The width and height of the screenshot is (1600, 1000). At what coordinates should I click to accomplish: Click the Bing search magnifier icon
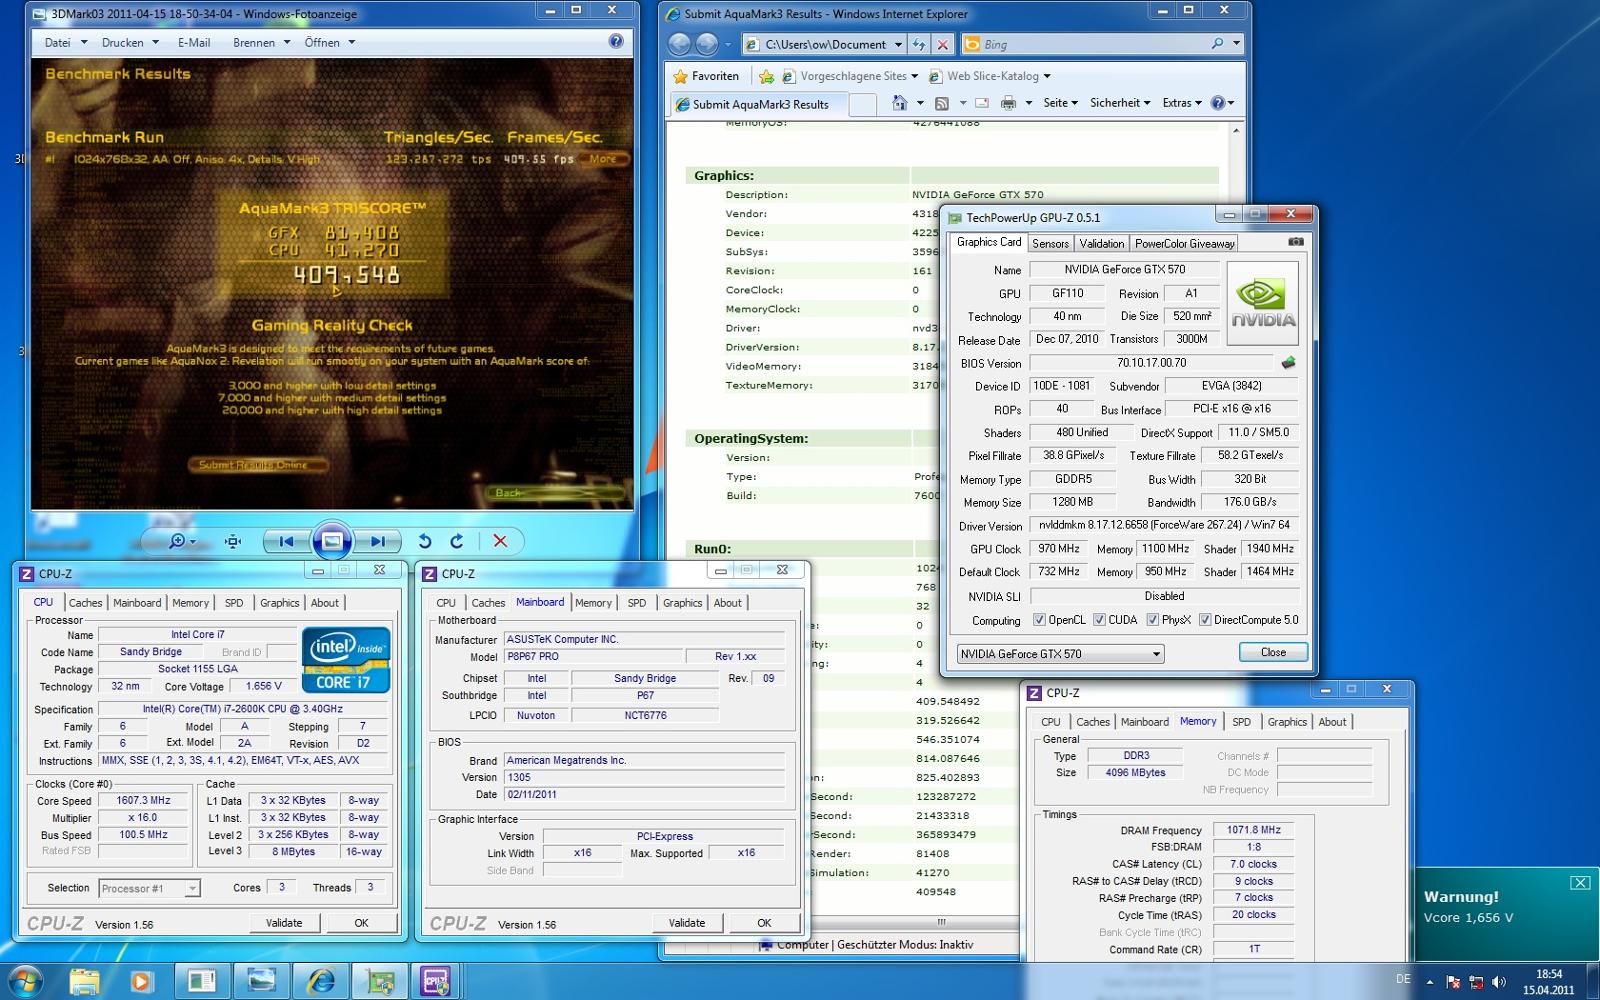coord(1217,44)
